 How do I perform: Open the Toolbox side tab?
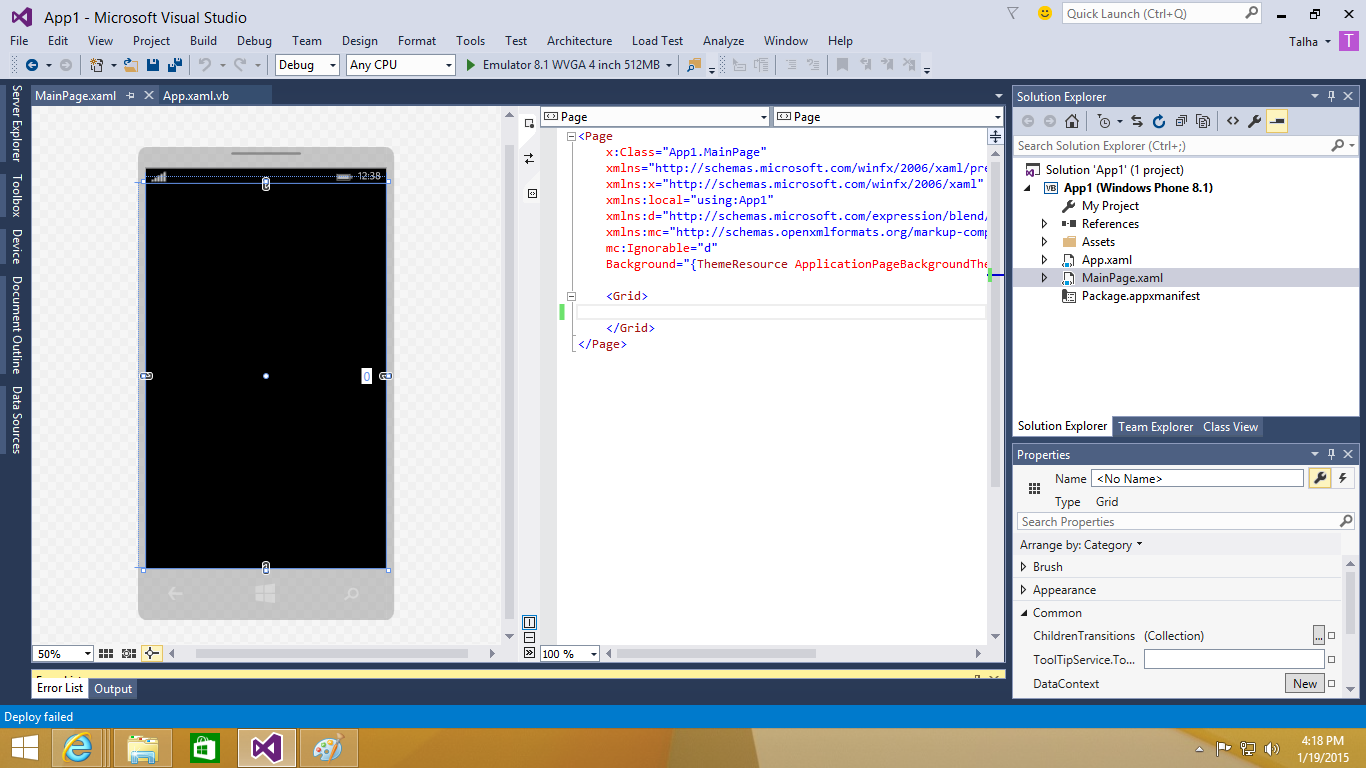[x=17, y=196]
